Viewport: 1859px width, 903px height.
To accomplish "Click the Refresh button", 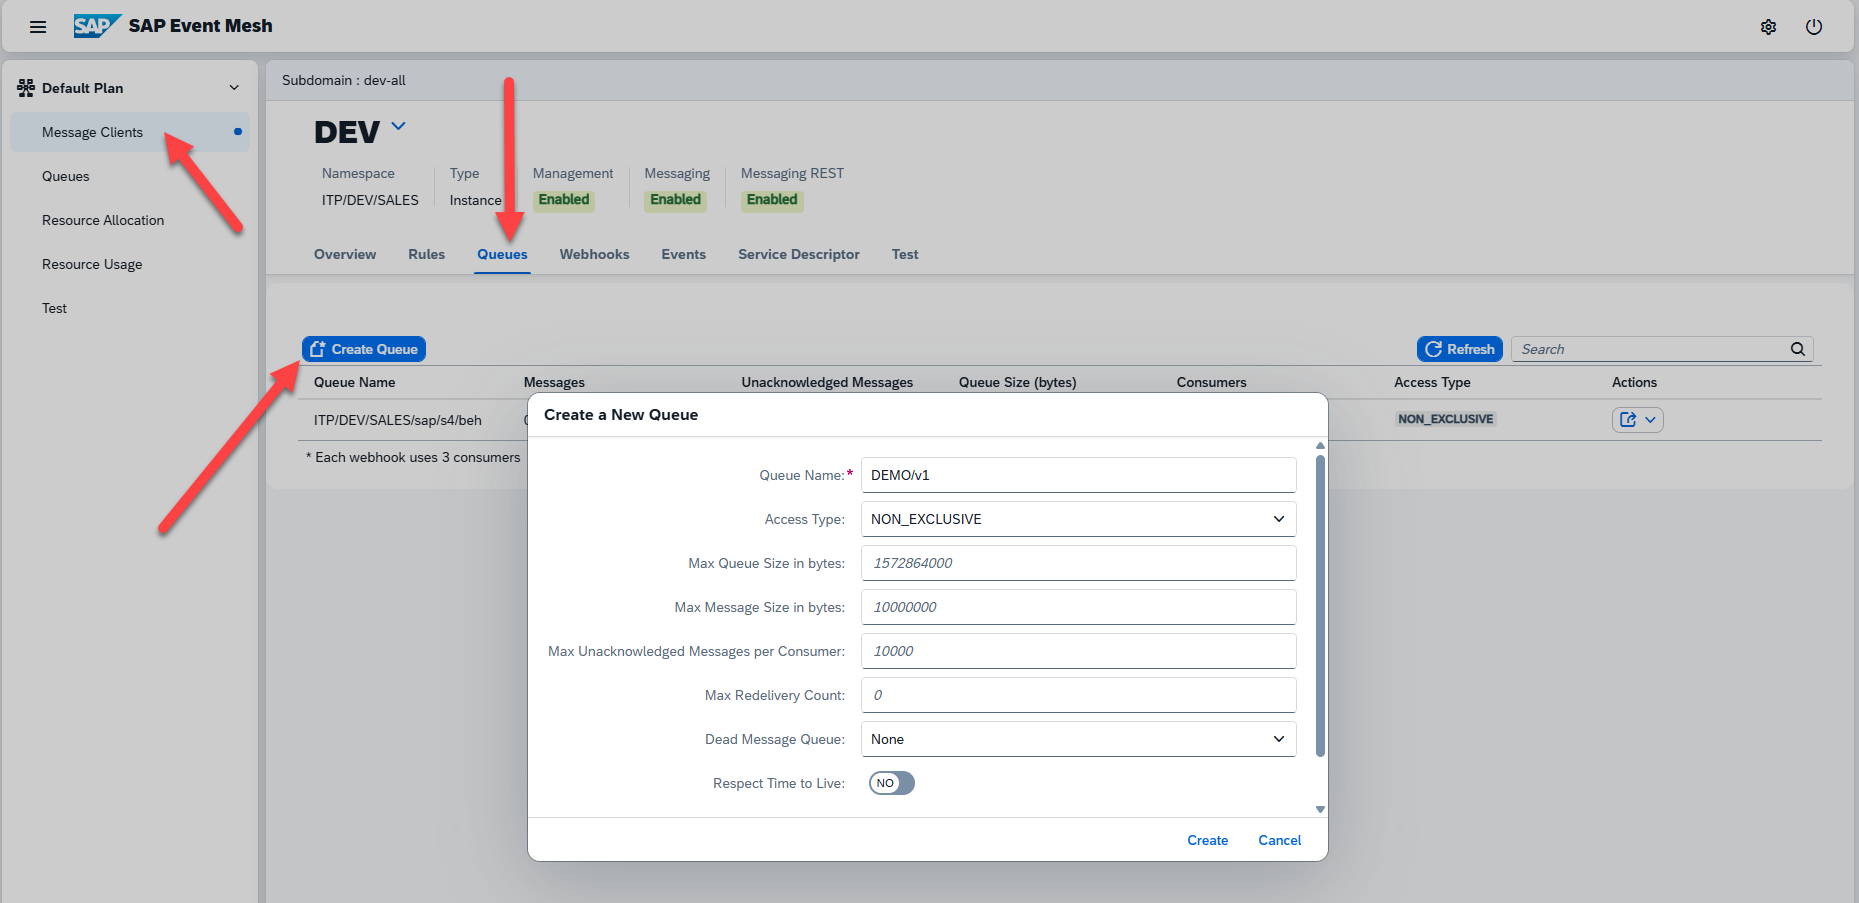I will [1459, 349].
